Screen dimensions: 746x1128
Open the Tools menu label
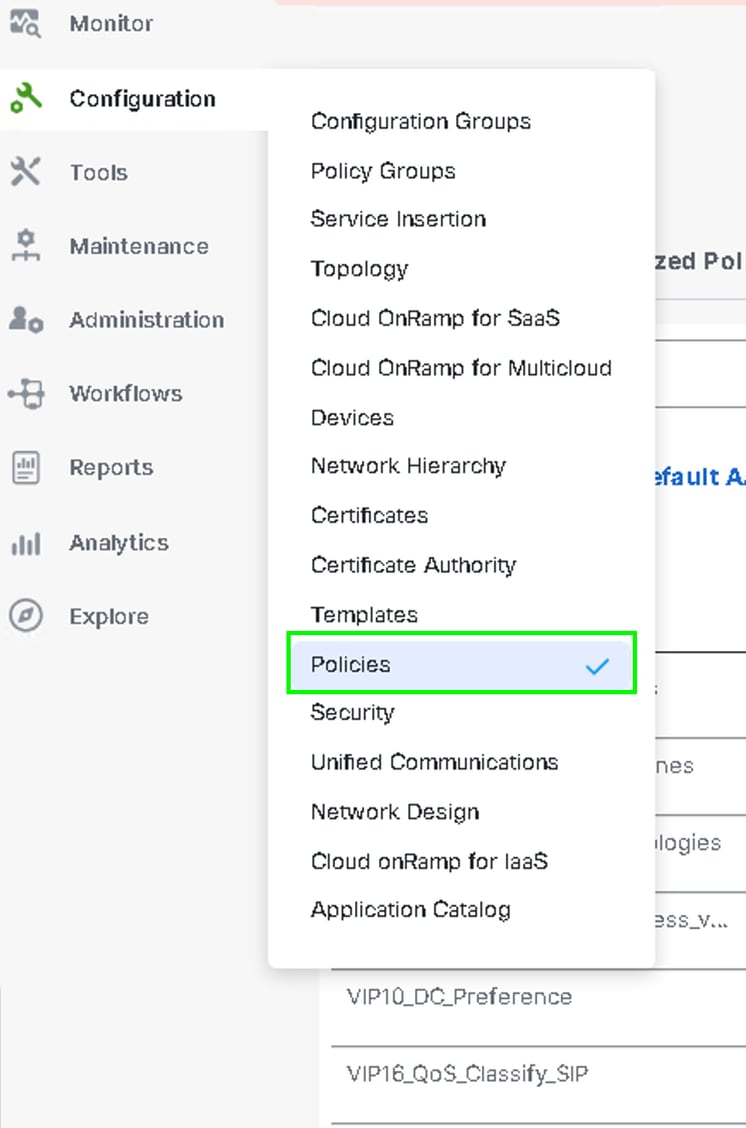[x=99, y=173]
